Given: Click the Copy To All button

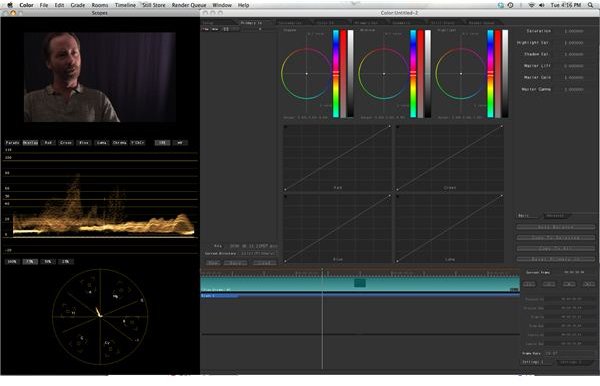Looking at the screenshot, I should point(556,248).
